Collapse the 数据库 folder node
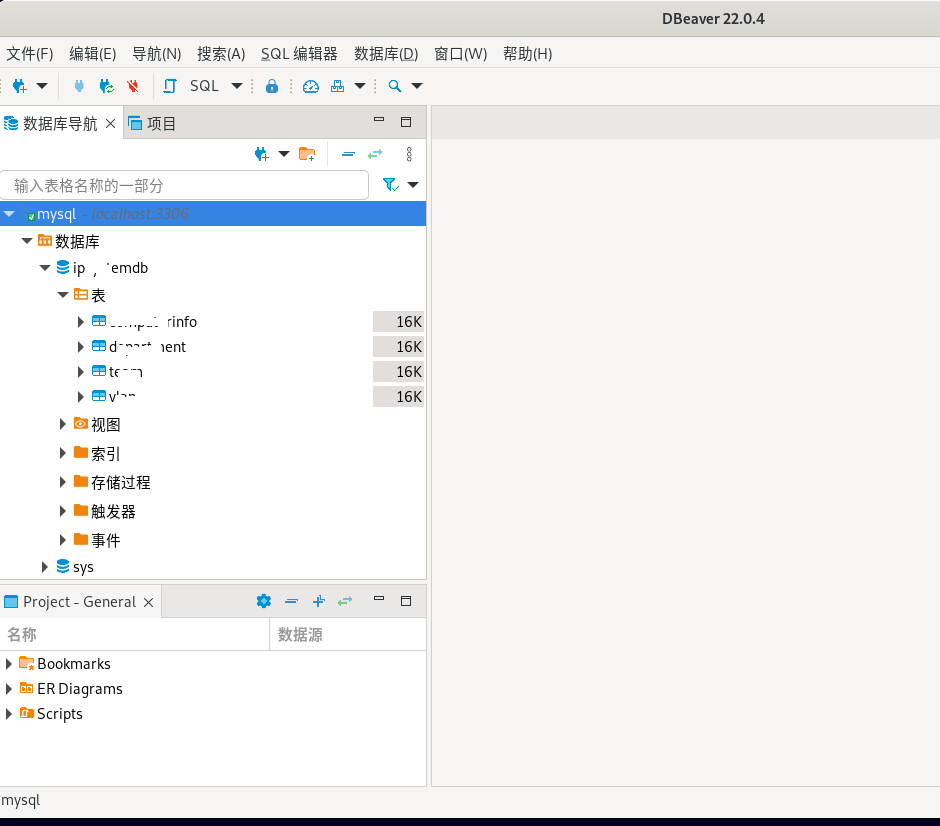This screenshot has height=826, width=940. 27,241
